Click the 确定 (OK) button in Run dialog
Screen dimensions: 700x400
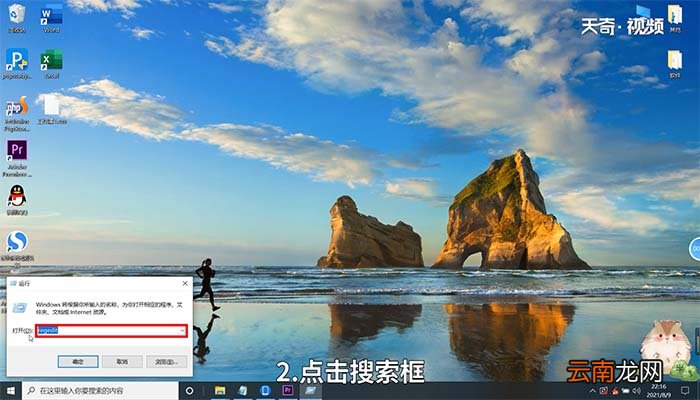(x=78, y=362)
